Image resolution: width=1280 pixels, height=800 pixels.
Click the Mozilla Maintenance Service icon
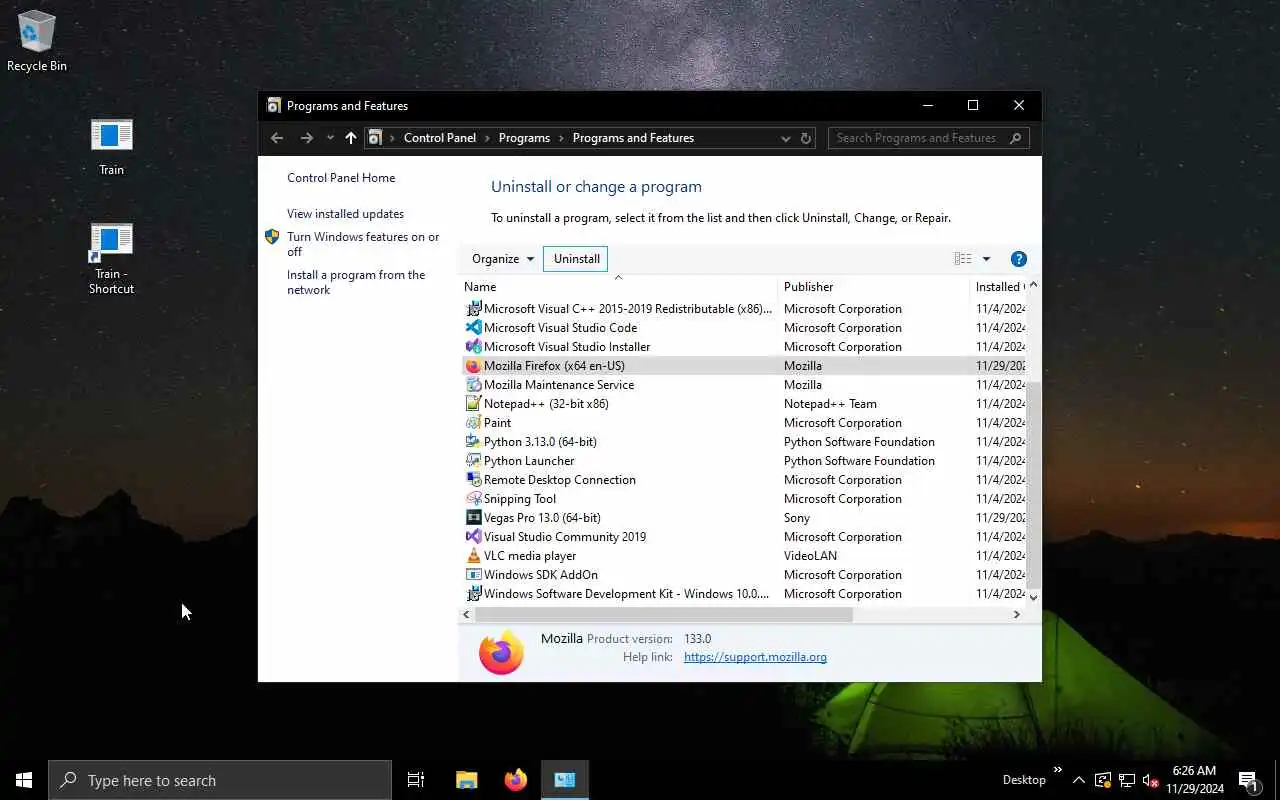[474, 385]
